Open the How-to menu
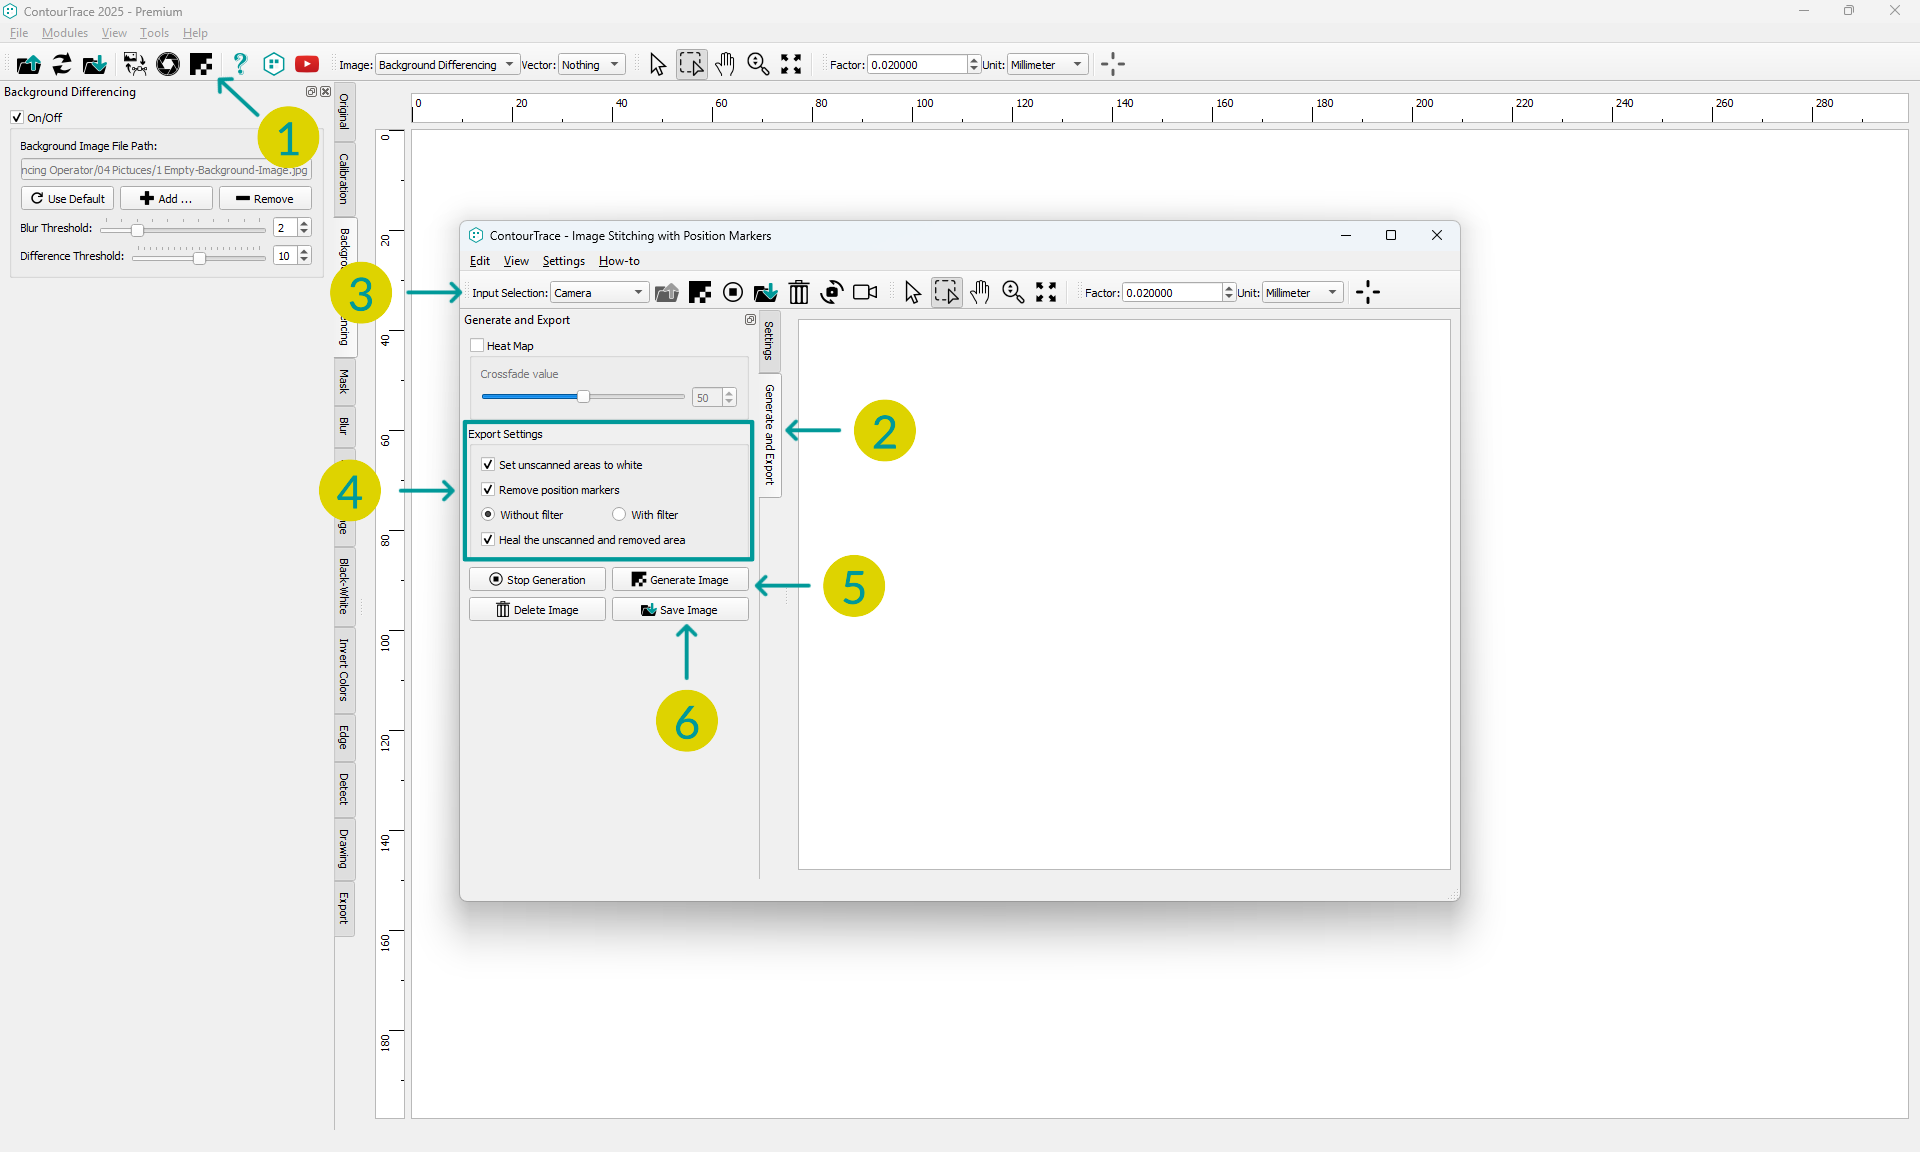The width and height of the screenshot is (1920, 1152). 619,261
